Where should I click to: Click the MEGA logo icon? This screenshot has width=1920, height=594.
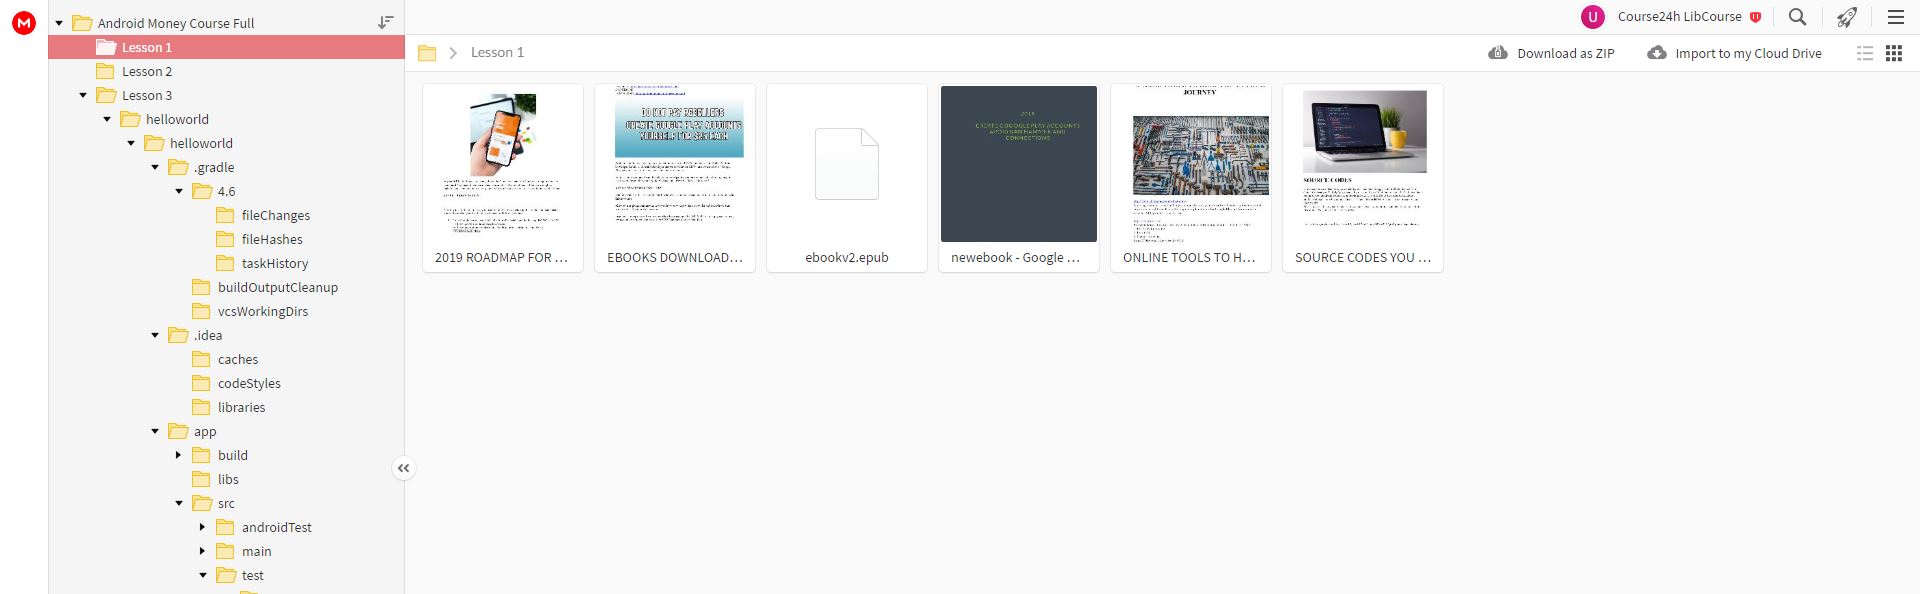24,23
